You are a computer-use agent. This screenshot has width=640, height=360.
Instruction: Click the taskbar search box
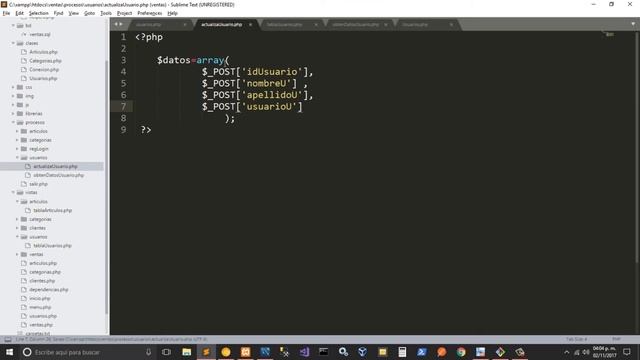click(x=88, y=352)
